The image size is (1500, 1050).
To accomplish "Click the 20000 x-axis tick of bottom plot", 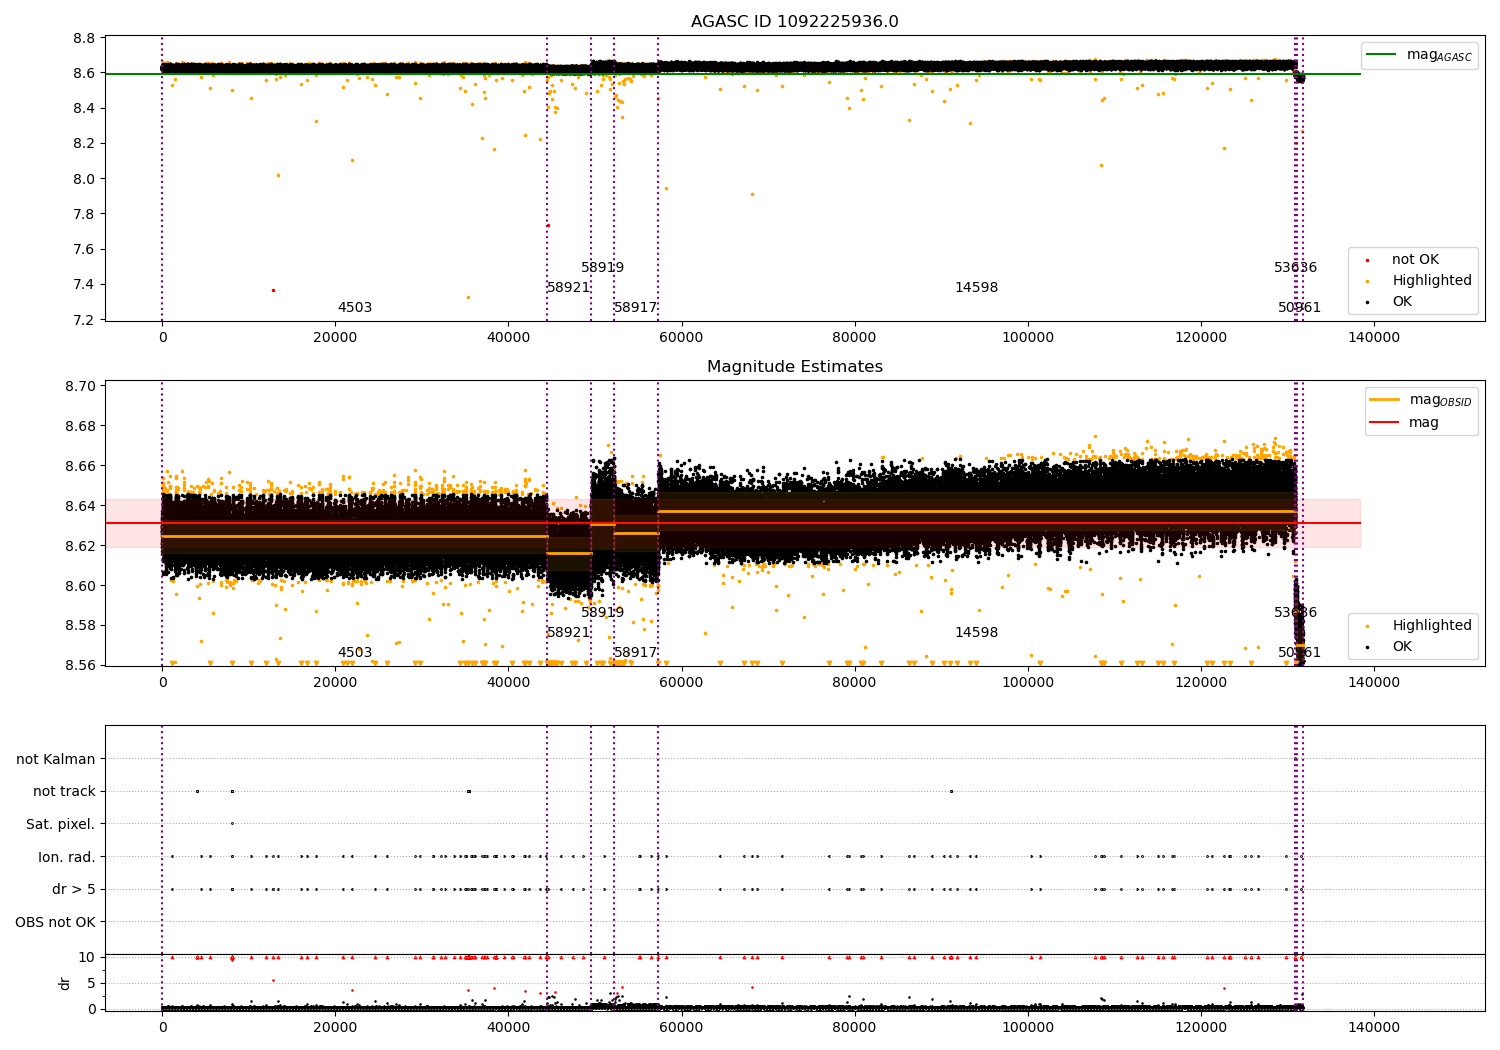I will pos(335,1027).
